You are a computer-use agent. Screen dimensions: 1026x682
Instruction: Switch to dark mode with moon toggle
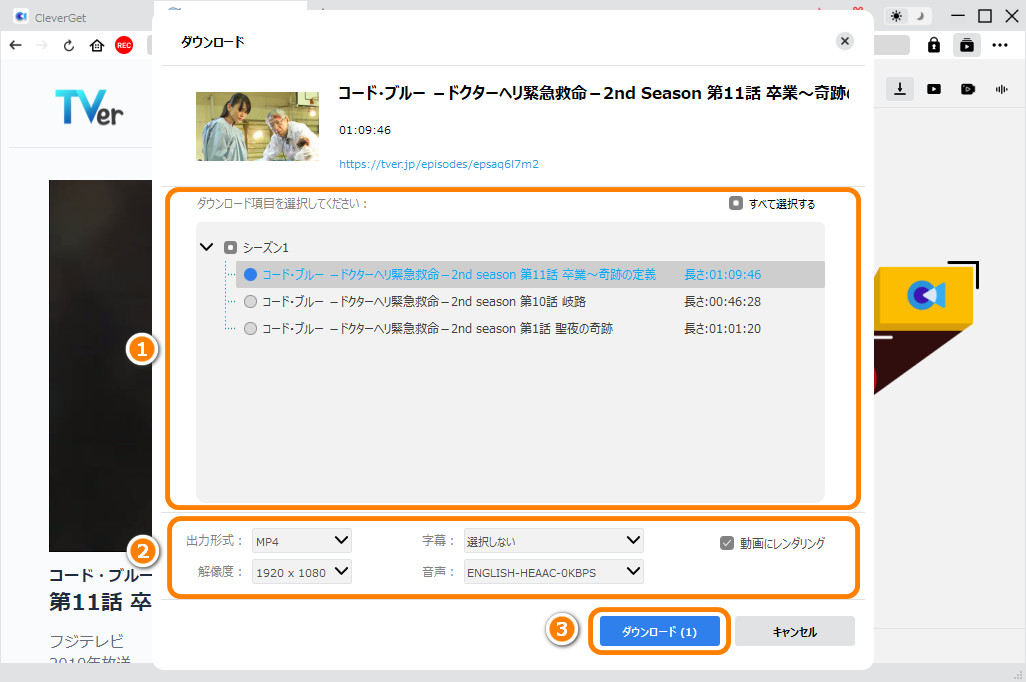pyautogui.click(x=921, y=16)
